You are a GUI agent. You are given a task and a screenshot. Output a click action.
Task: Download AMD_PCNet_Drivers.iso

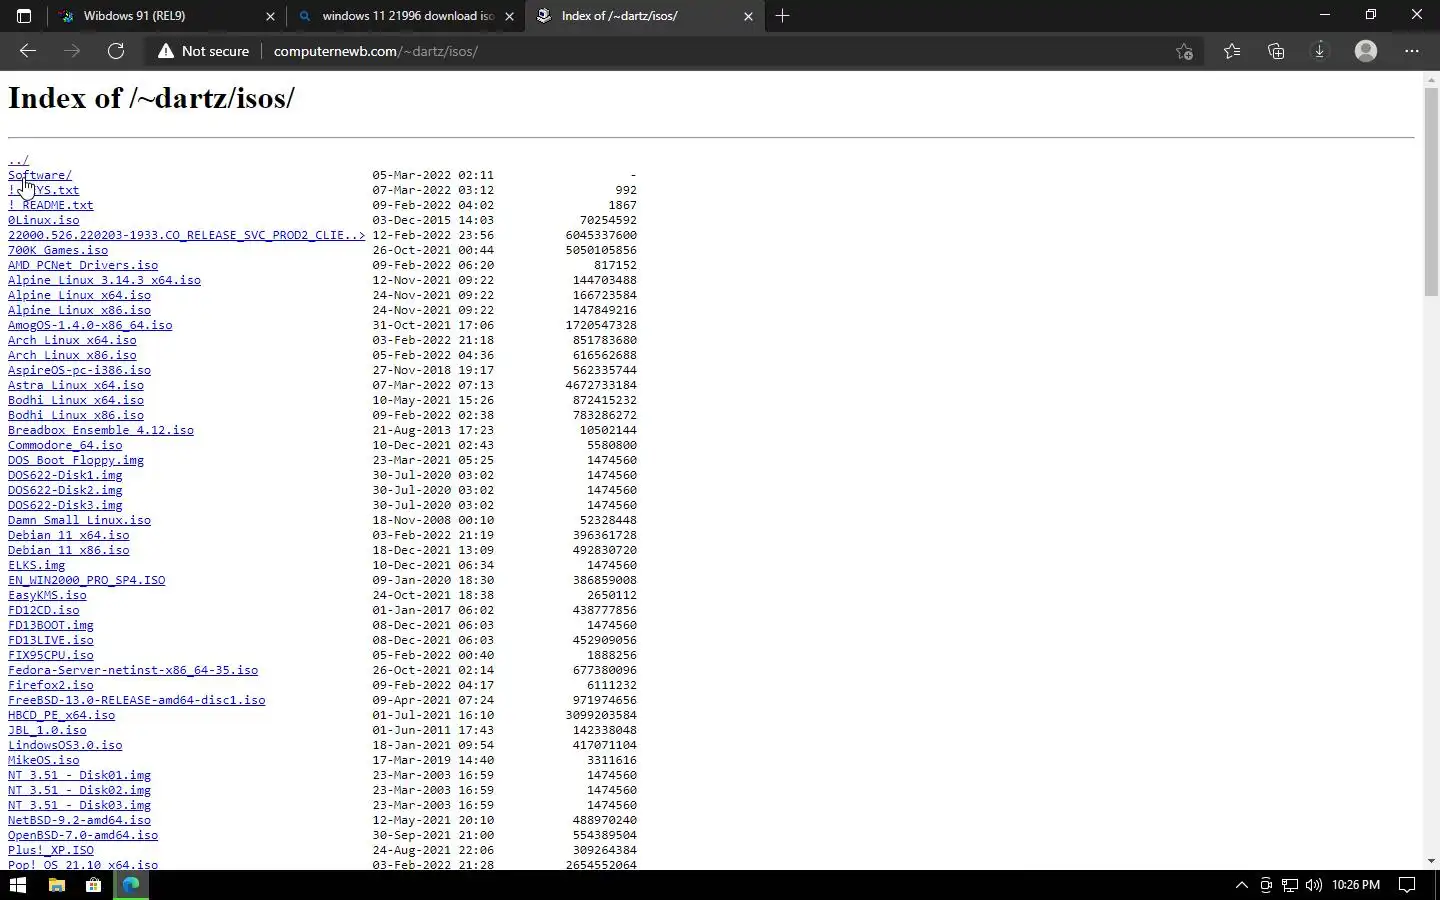[83, 265]
